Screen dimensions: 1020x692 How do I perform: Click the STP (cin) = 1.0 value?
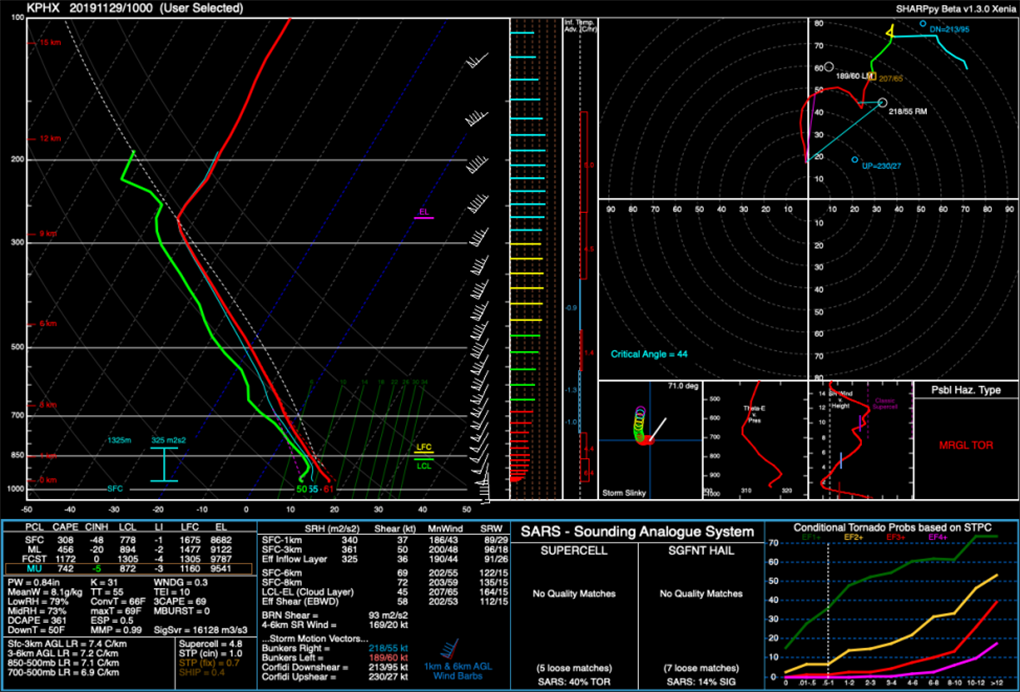tap(209, 653)
